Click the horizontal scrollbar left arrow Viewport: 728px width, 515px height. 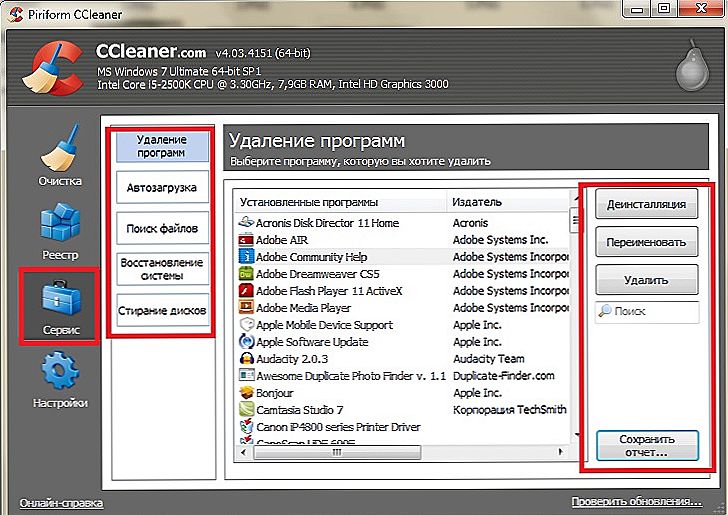[x=244, y=452]
